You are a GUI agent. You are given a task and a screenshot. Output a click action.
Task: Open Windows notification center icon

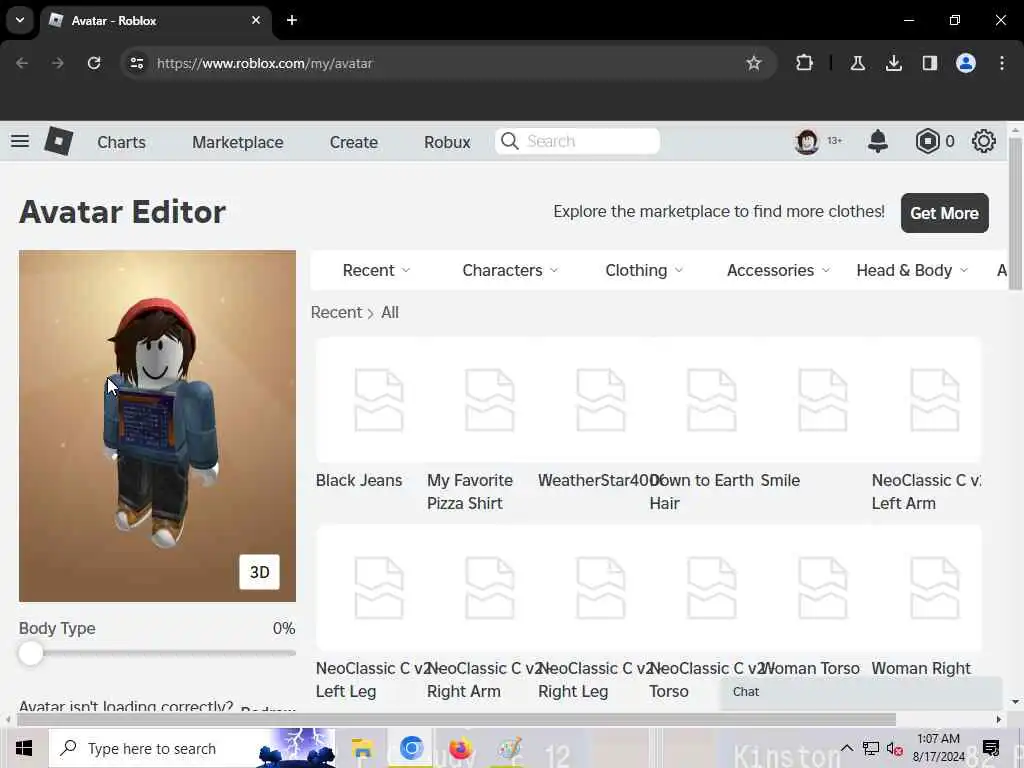pyautogui.click(x=991, y=748)
